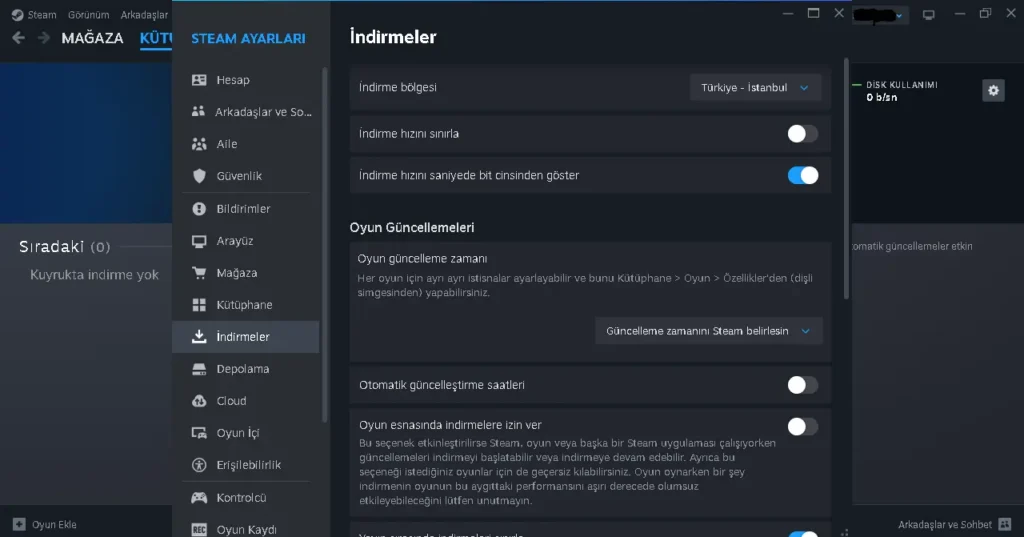Switch to the MAĞAZA tab

[x=92, y=38]
